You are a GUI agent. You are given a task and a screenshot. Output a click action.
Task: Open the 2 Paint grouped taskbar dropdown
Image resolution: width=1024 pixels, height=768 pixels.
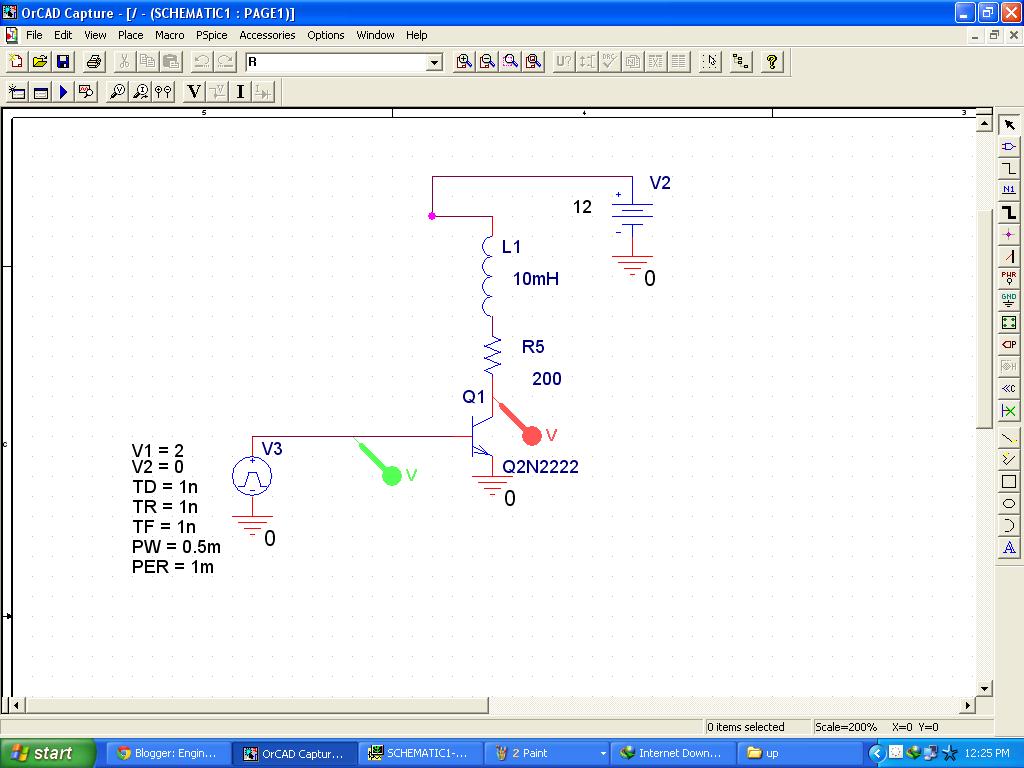[602, 752]
